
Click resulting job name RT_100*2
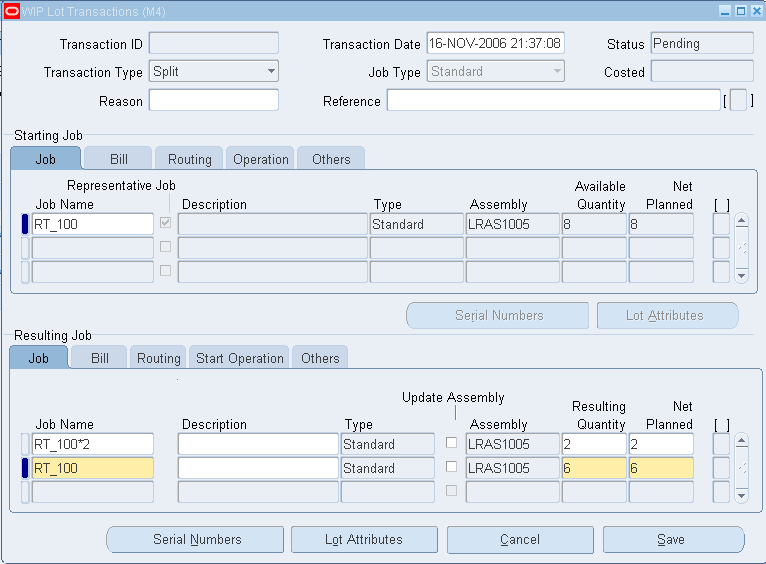(x=93, y=444)
